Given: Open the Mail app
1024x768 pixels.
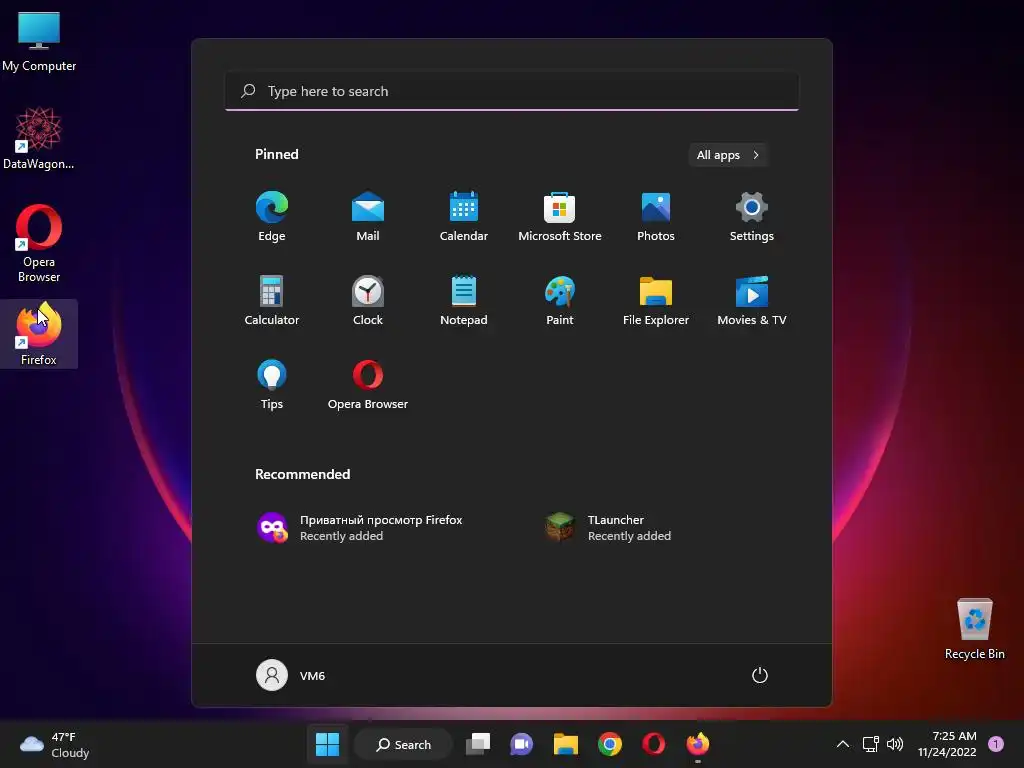Looking at the screenshot, I should click(x=368, y=217).
